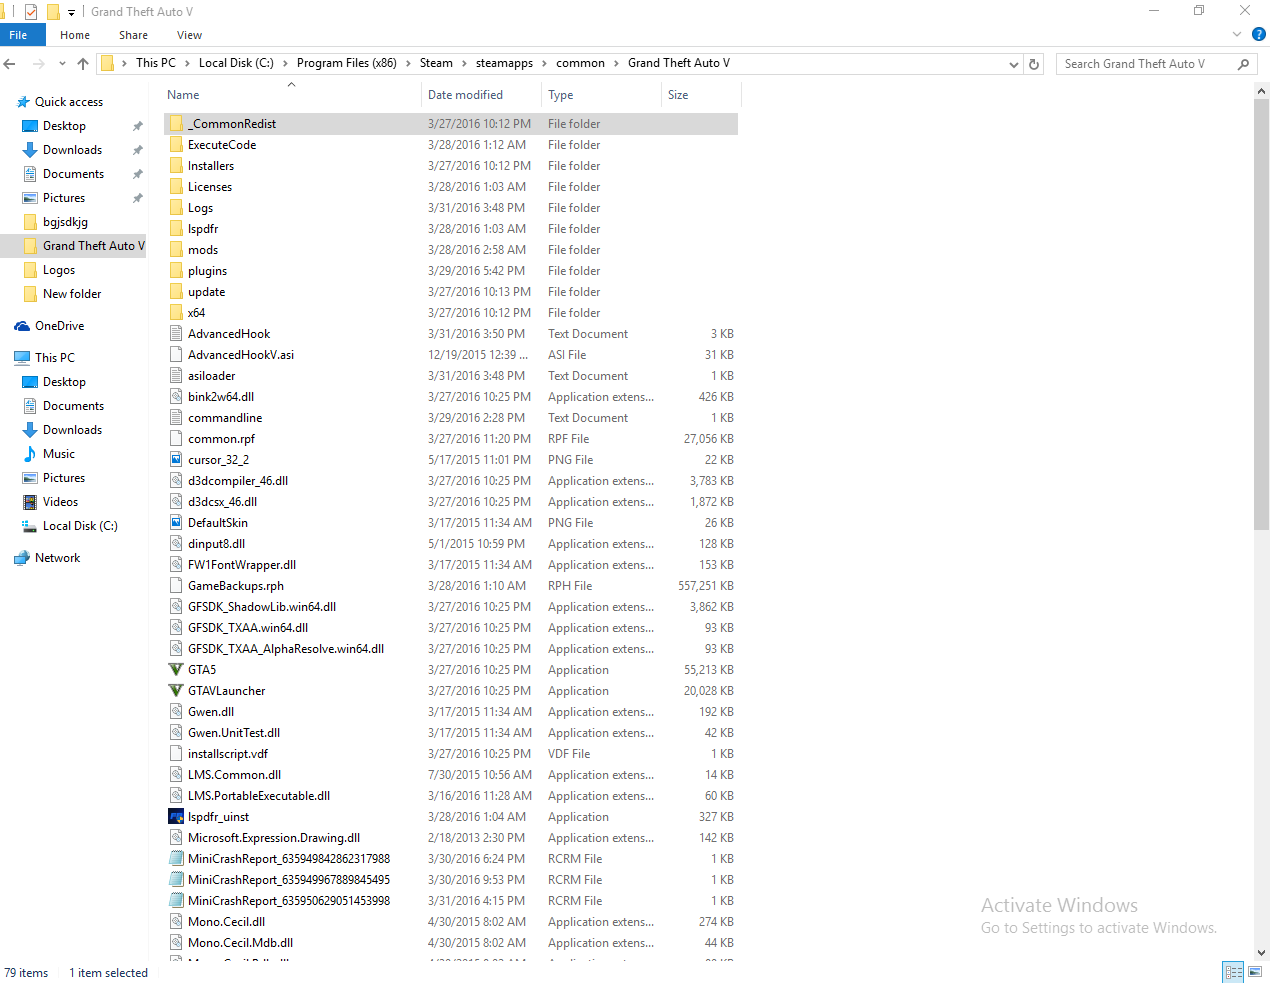Open Local Disk (C:) in sidebar
The height and width of the screenshot is (983, 1270).
pyautogui.click(x=80, y=526)
